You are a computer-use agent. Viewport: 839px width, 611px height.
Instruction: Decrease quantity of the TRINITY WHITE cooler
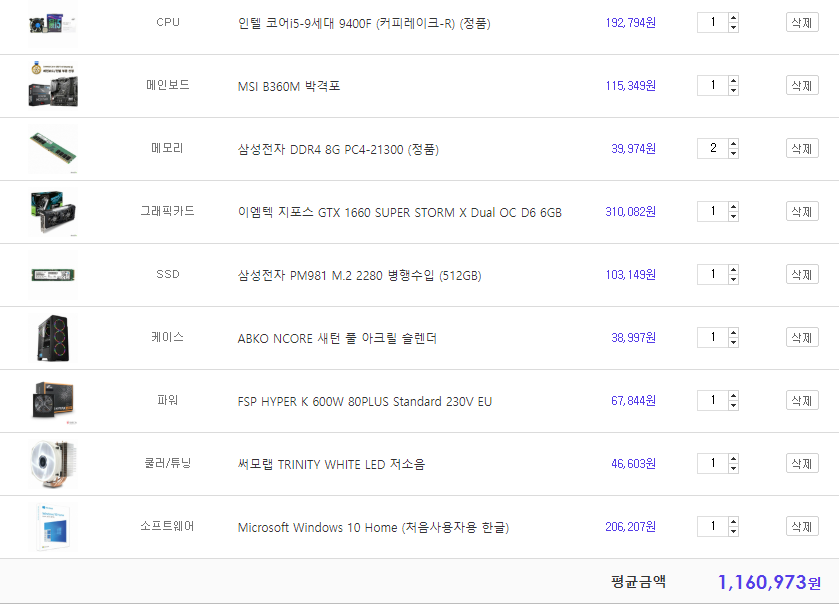[733, 468]
